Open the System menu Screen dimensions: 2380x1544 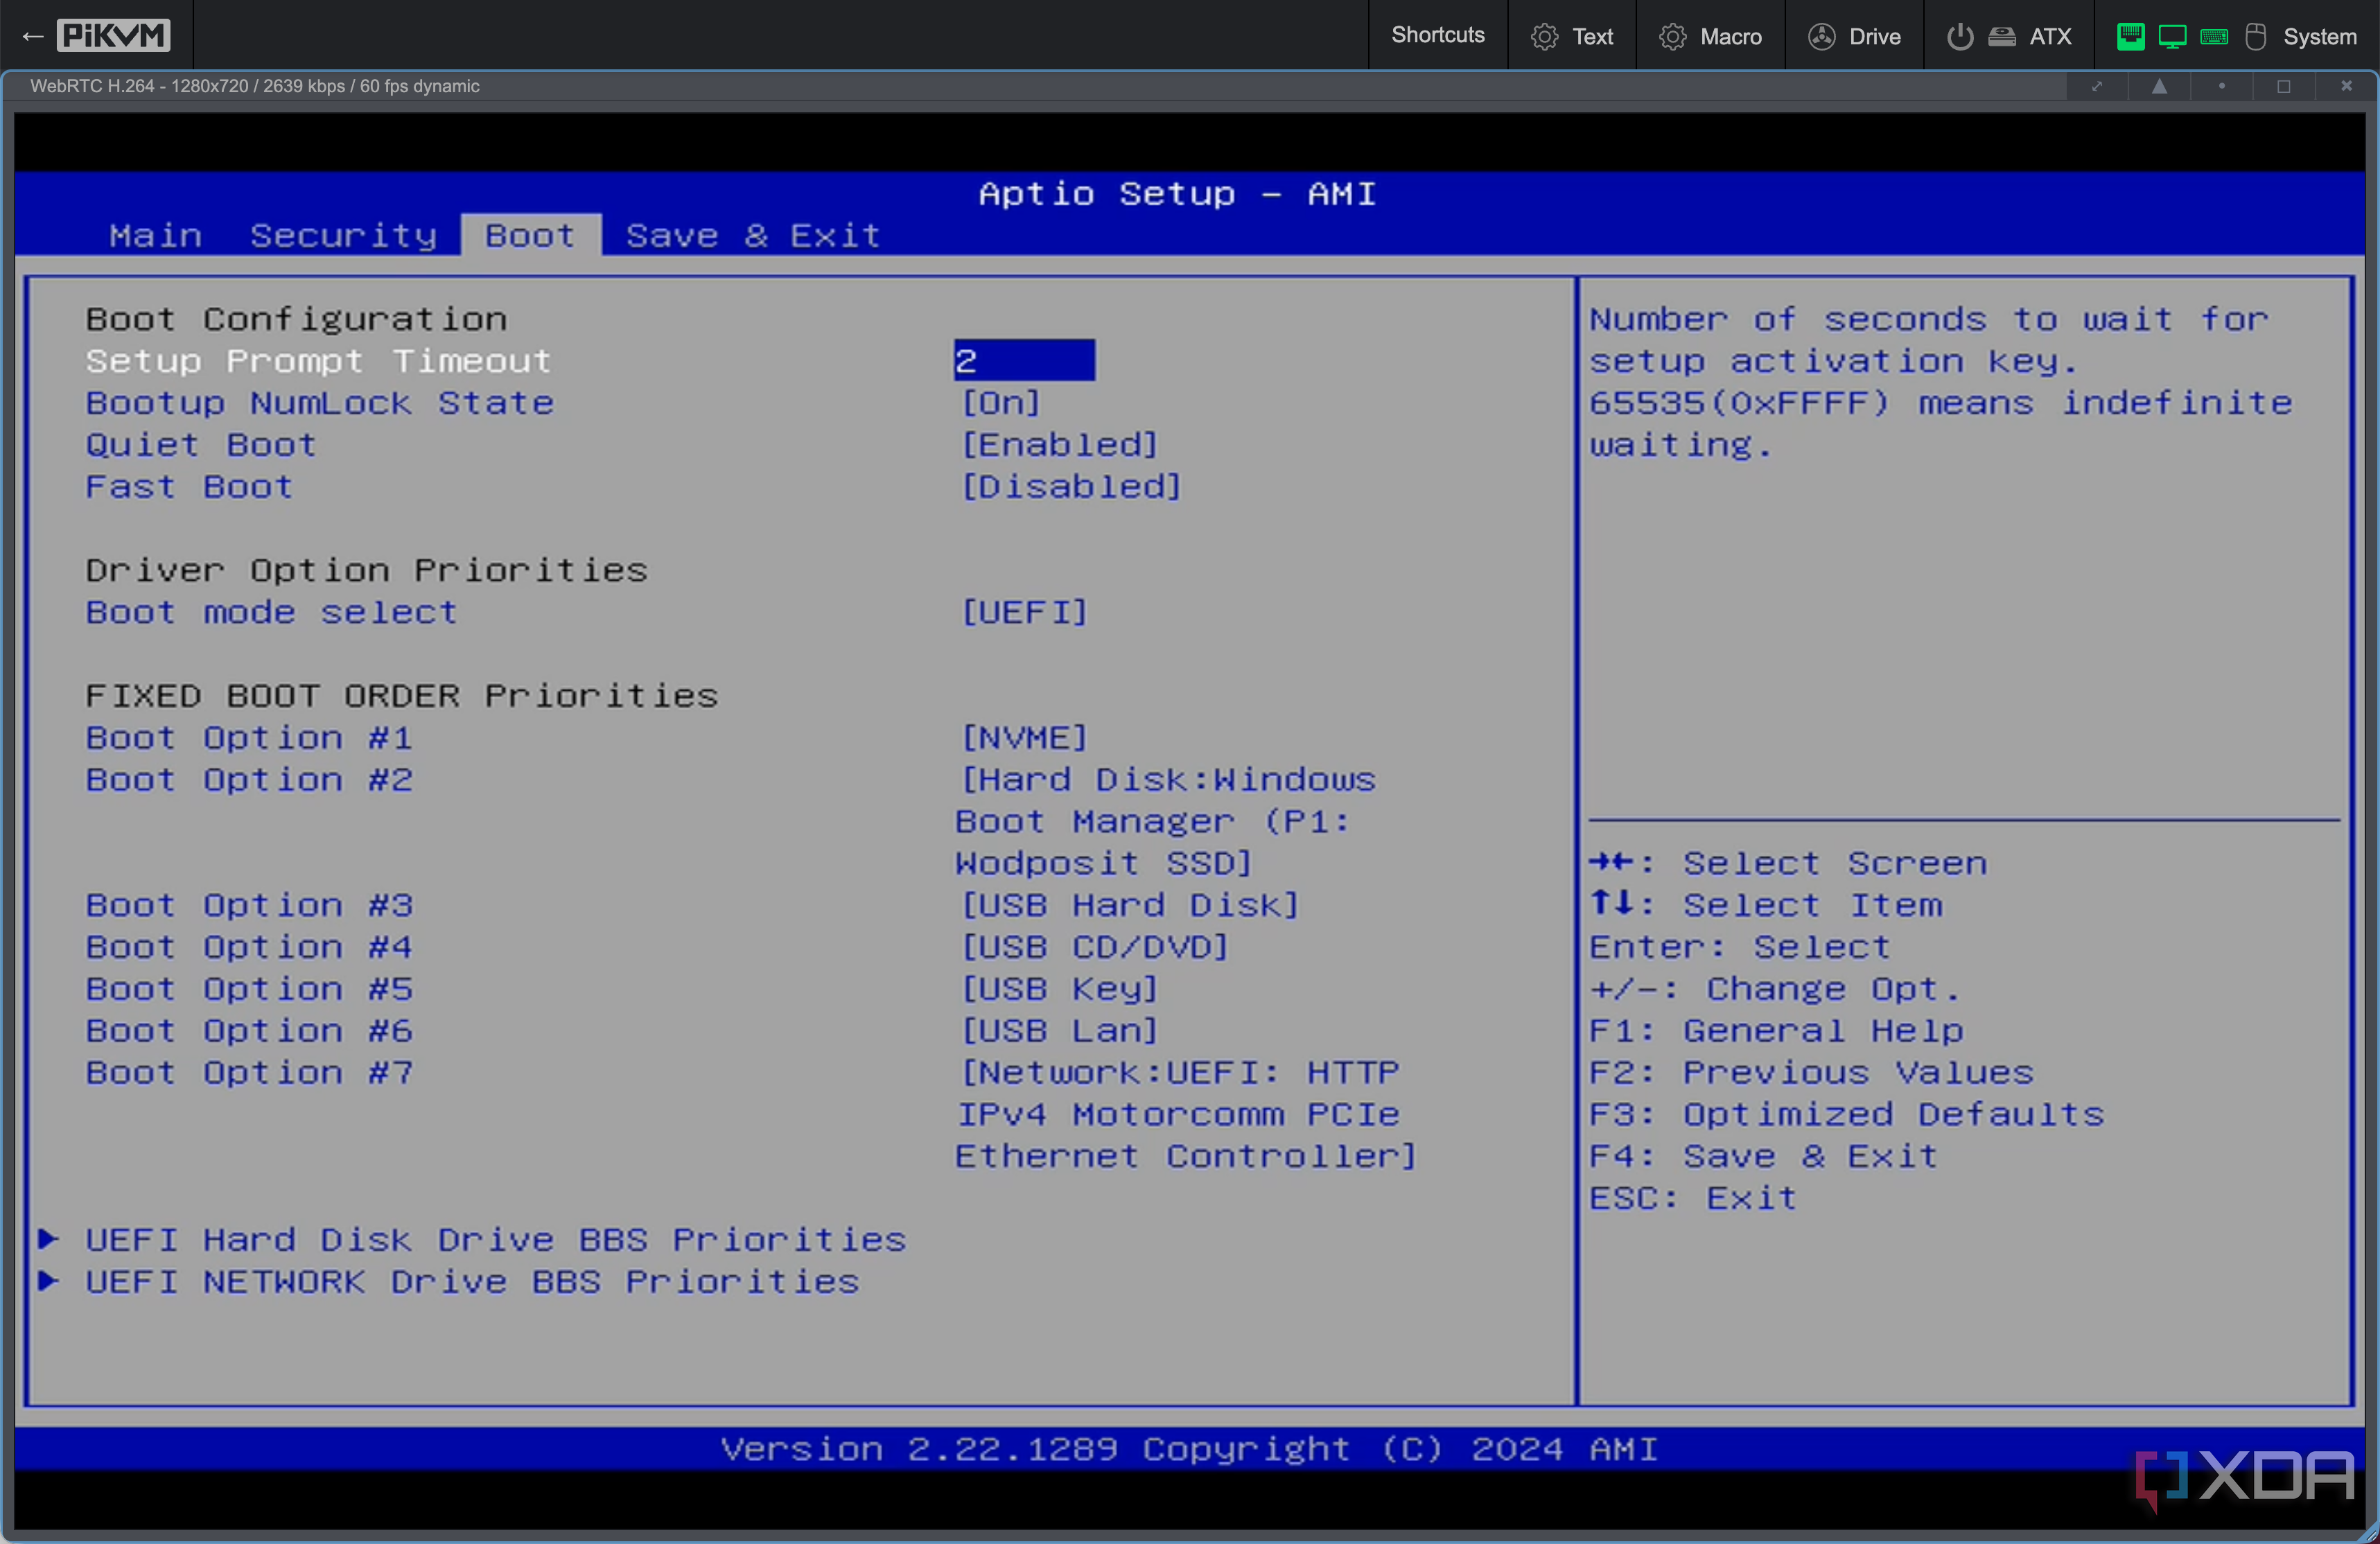[2237, 36]
